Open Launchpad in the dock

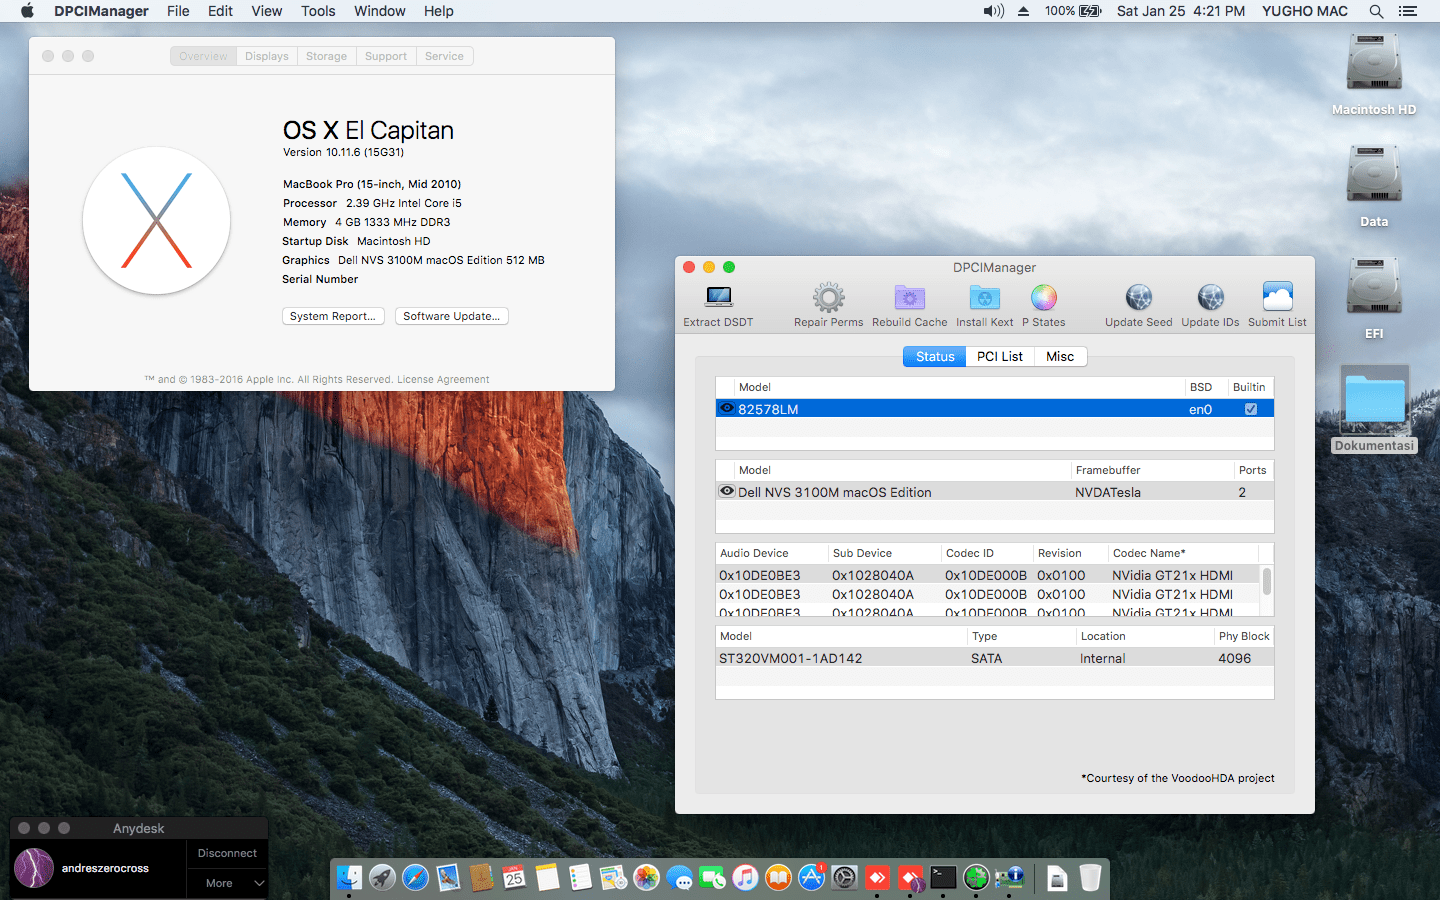(x=382, y=877)
